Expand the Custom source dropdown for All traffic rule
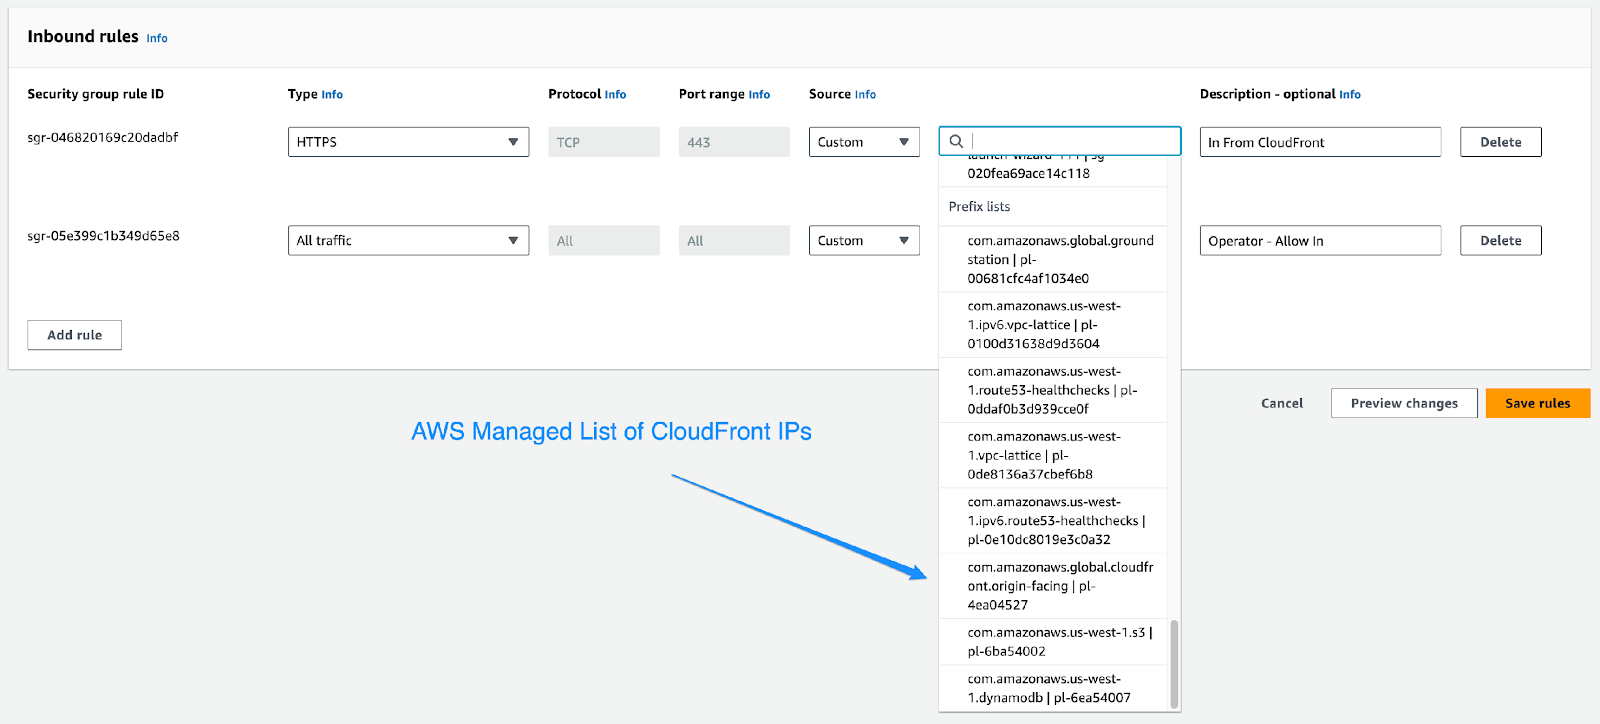Screen dimensions: 1600x724 (x=863, y=241)
